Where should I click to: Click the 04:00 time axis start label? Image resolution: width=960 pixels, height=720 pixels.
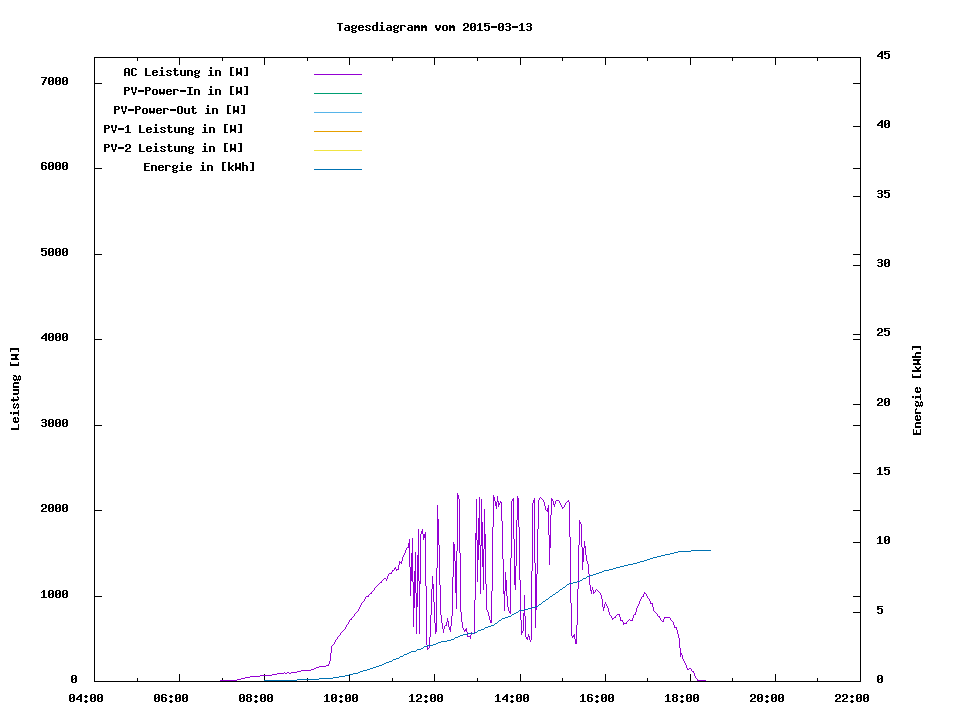(x=86, y=699)
